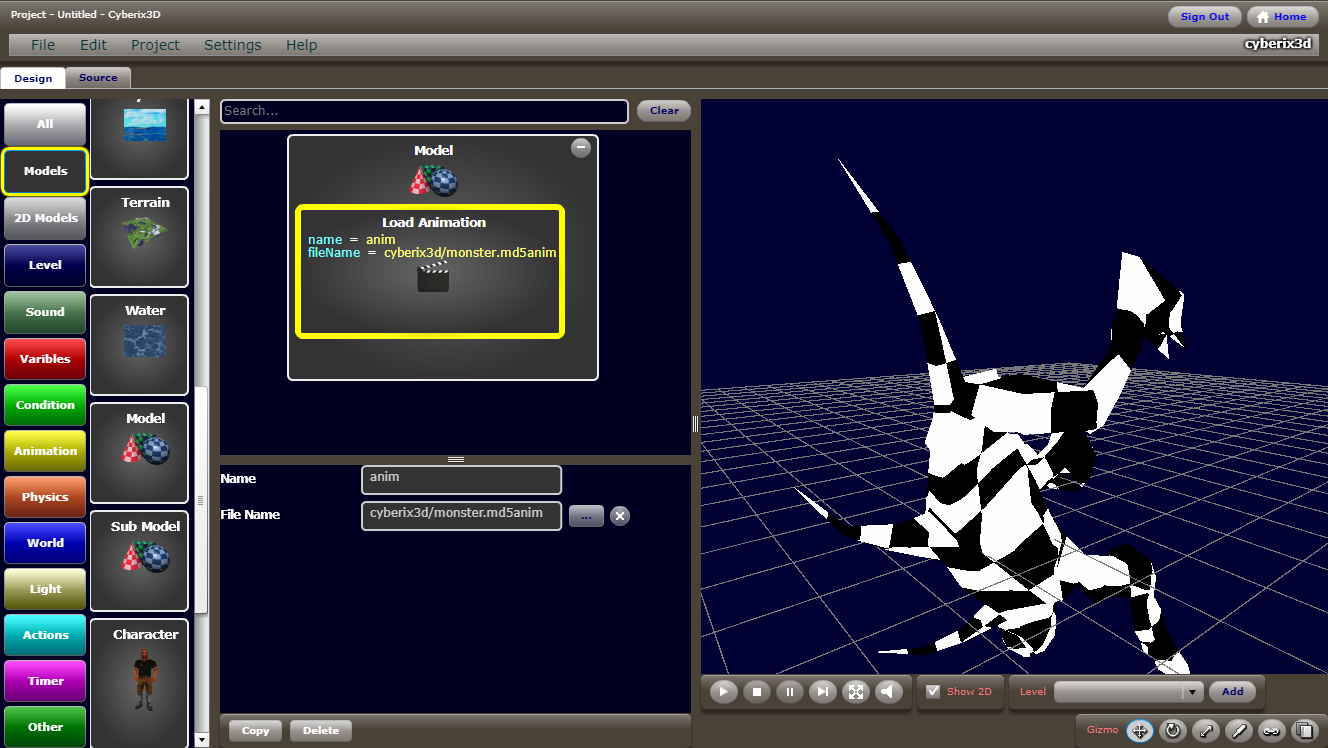Open the Project menu
This screenshot has height=748, width=1328.
pyautogui.click(x=155, y=45)
